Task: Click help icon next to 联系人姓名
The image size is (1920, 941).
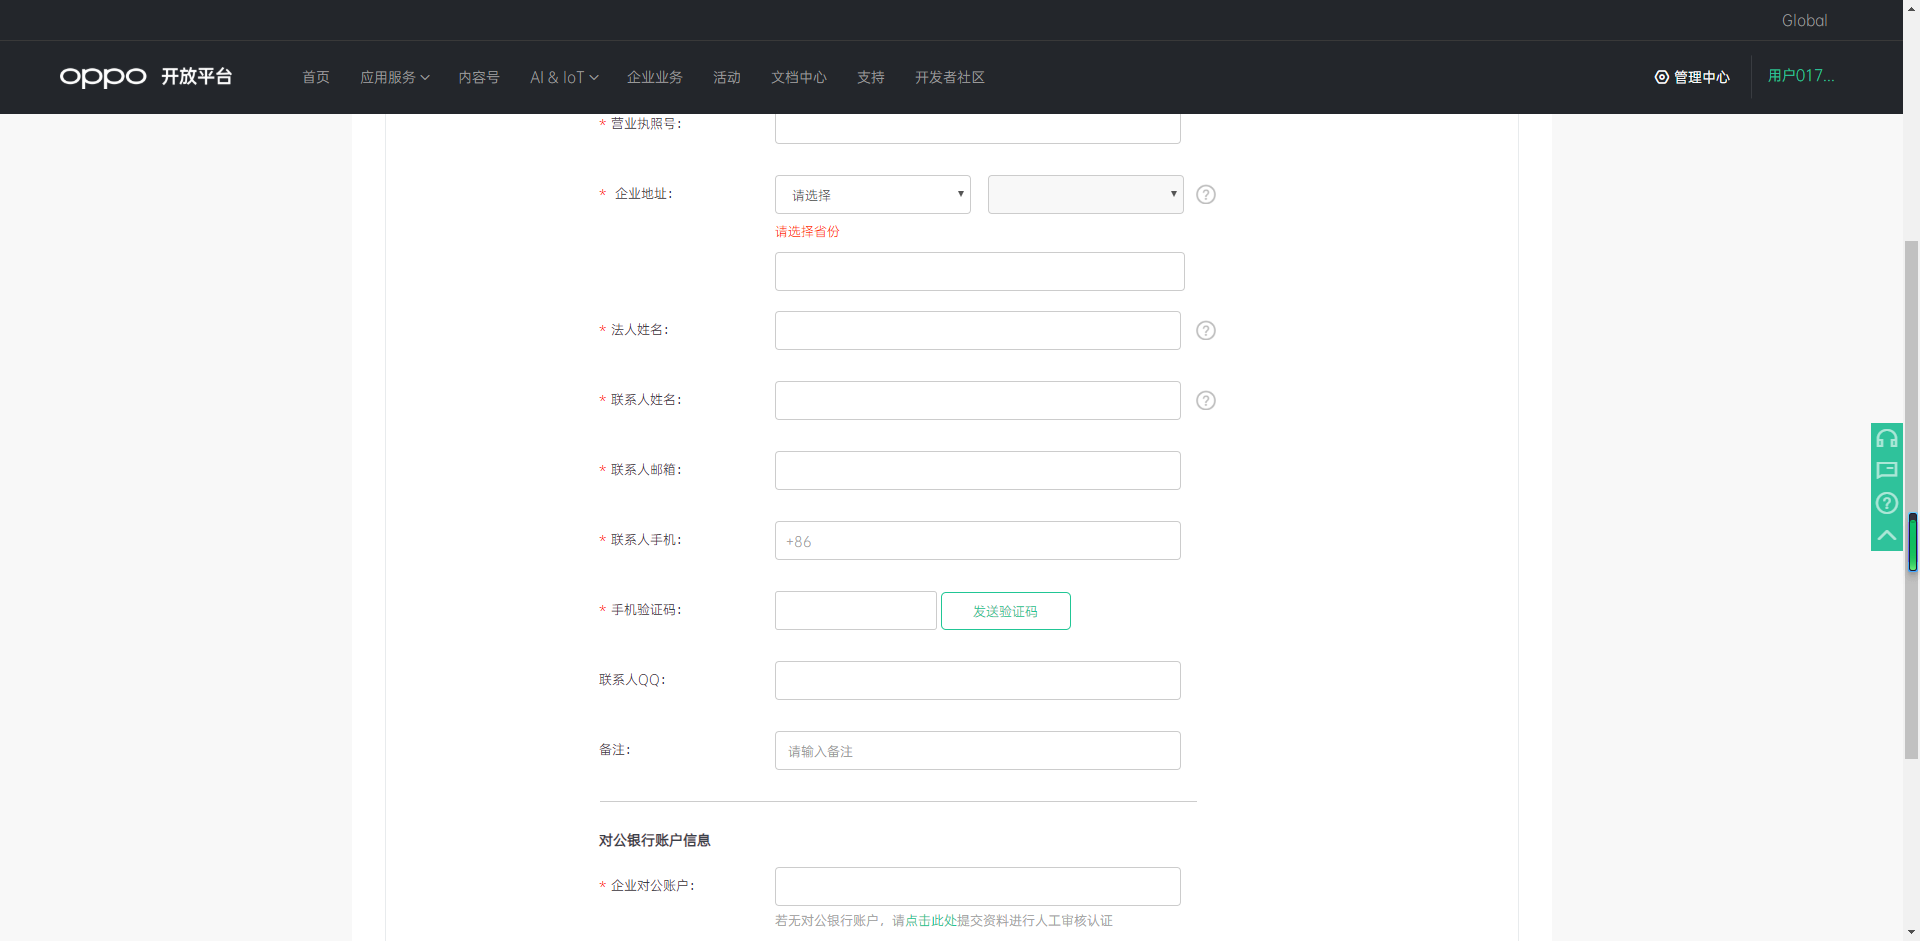Action: pyautogui.click(x=1206, y=401)
